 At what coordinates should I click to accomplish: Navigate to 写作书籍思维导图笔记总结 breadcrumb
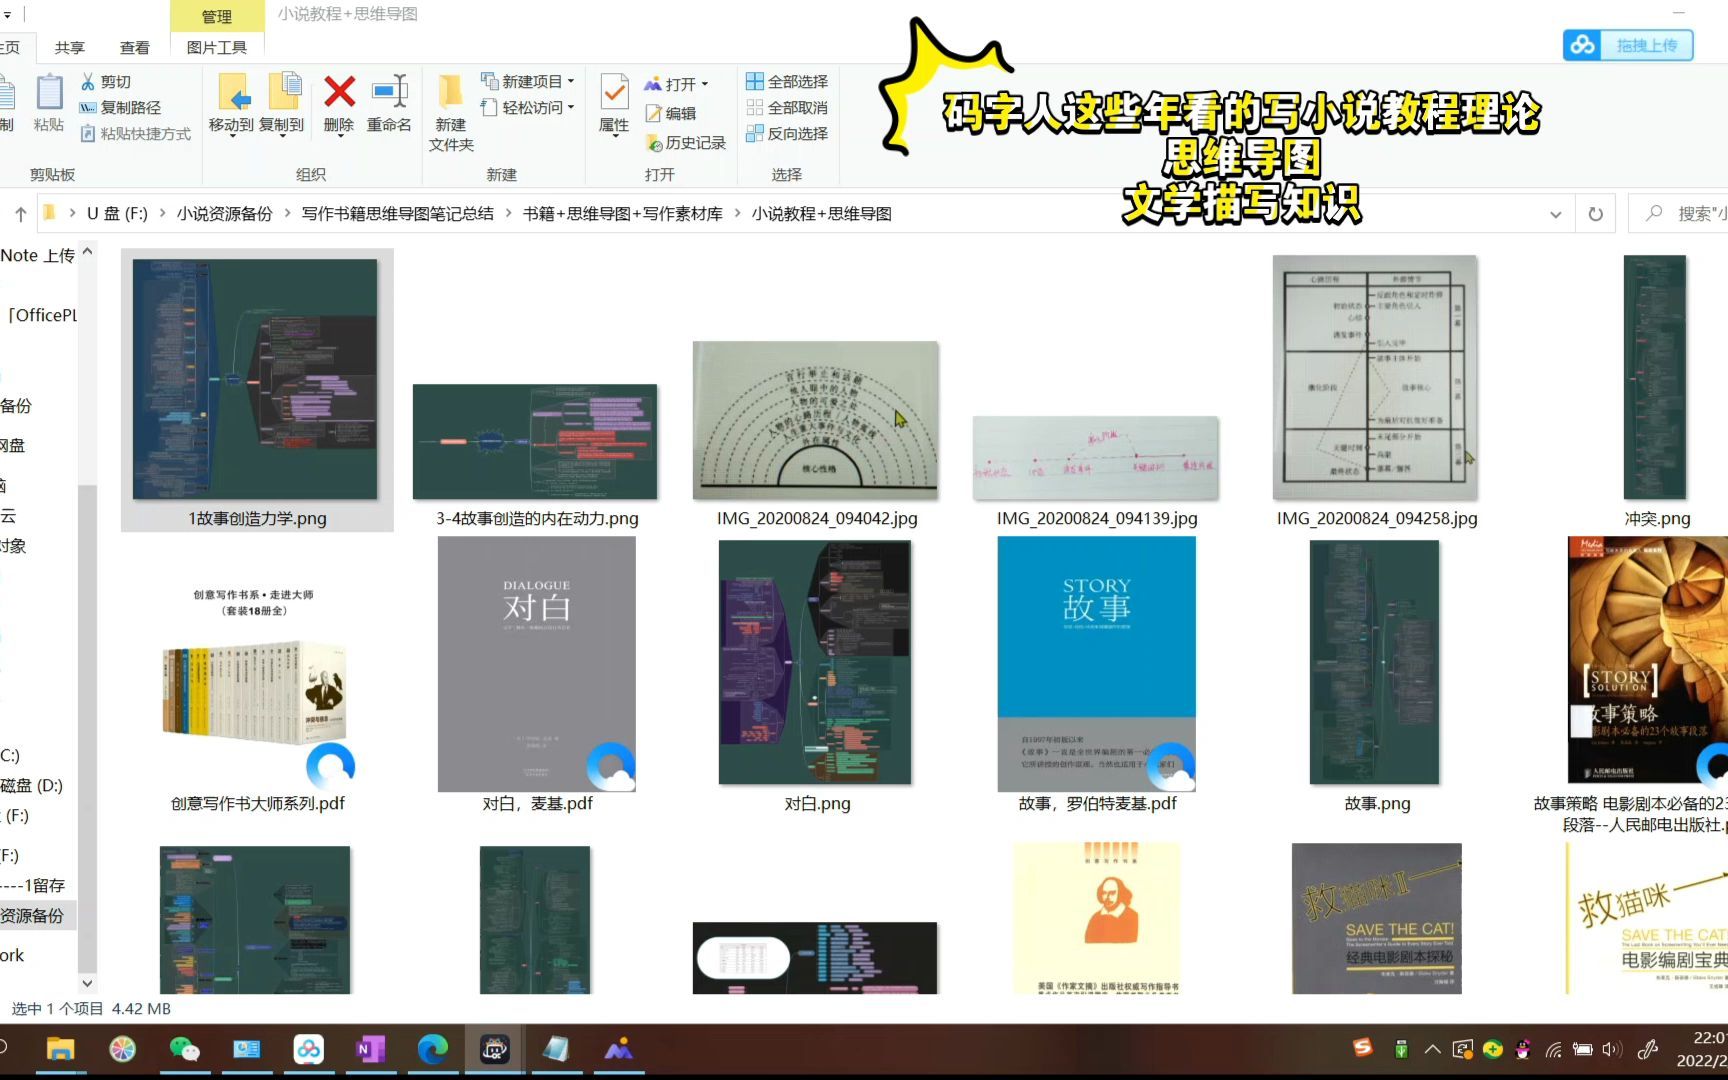pos(398,214)
